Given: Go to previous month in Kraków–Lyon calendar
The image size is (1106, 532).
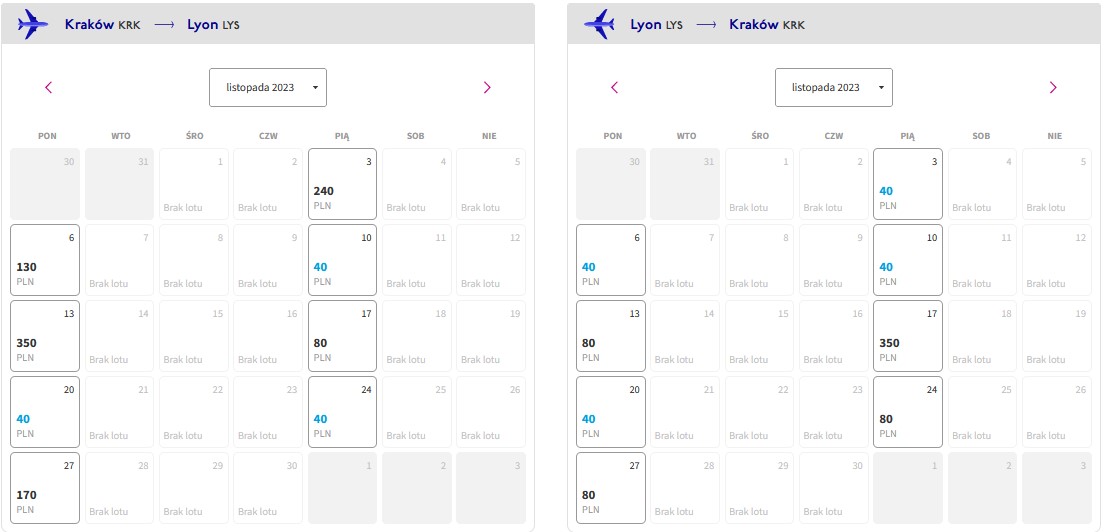Looking at the screenshot, I should tap(49, 87).
